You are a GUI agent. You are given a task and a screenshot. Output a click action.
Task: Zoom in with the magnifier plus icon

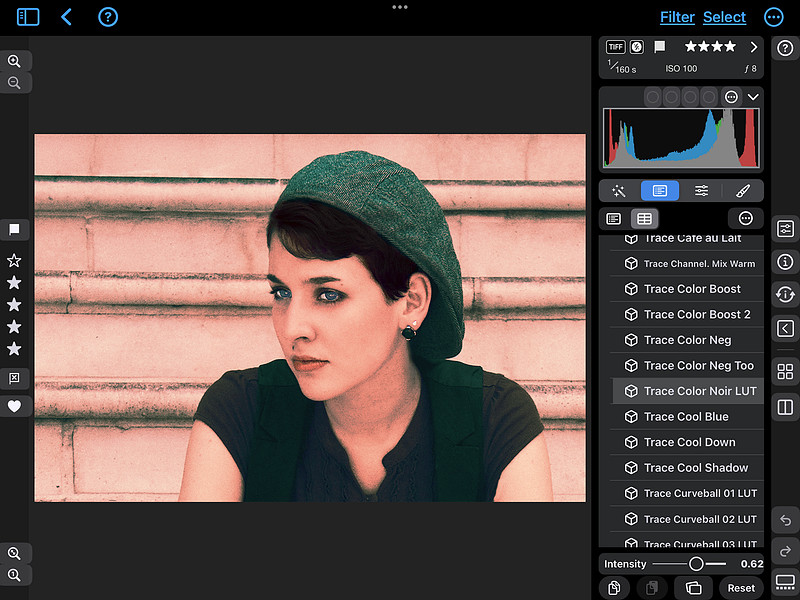pyautogui.click(x=14, y=61)
